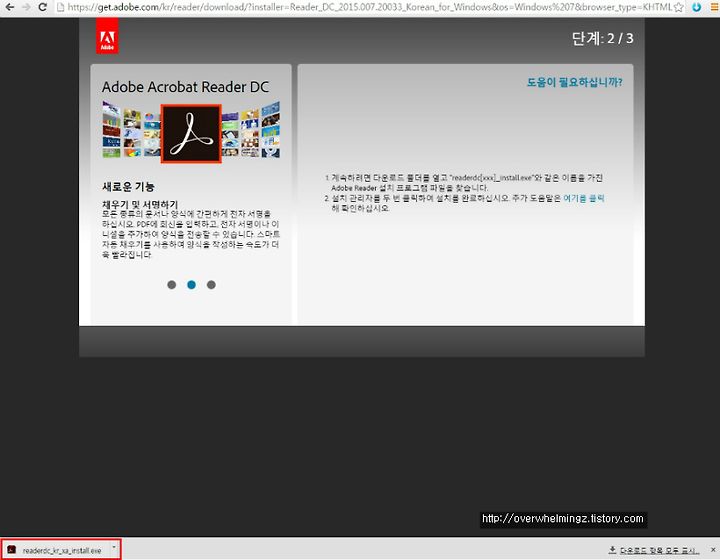Image resolution: width=720 pixels, height=560 pixels.
Task: Click the 새로운 기능 heading
Action: click(128, 186)
